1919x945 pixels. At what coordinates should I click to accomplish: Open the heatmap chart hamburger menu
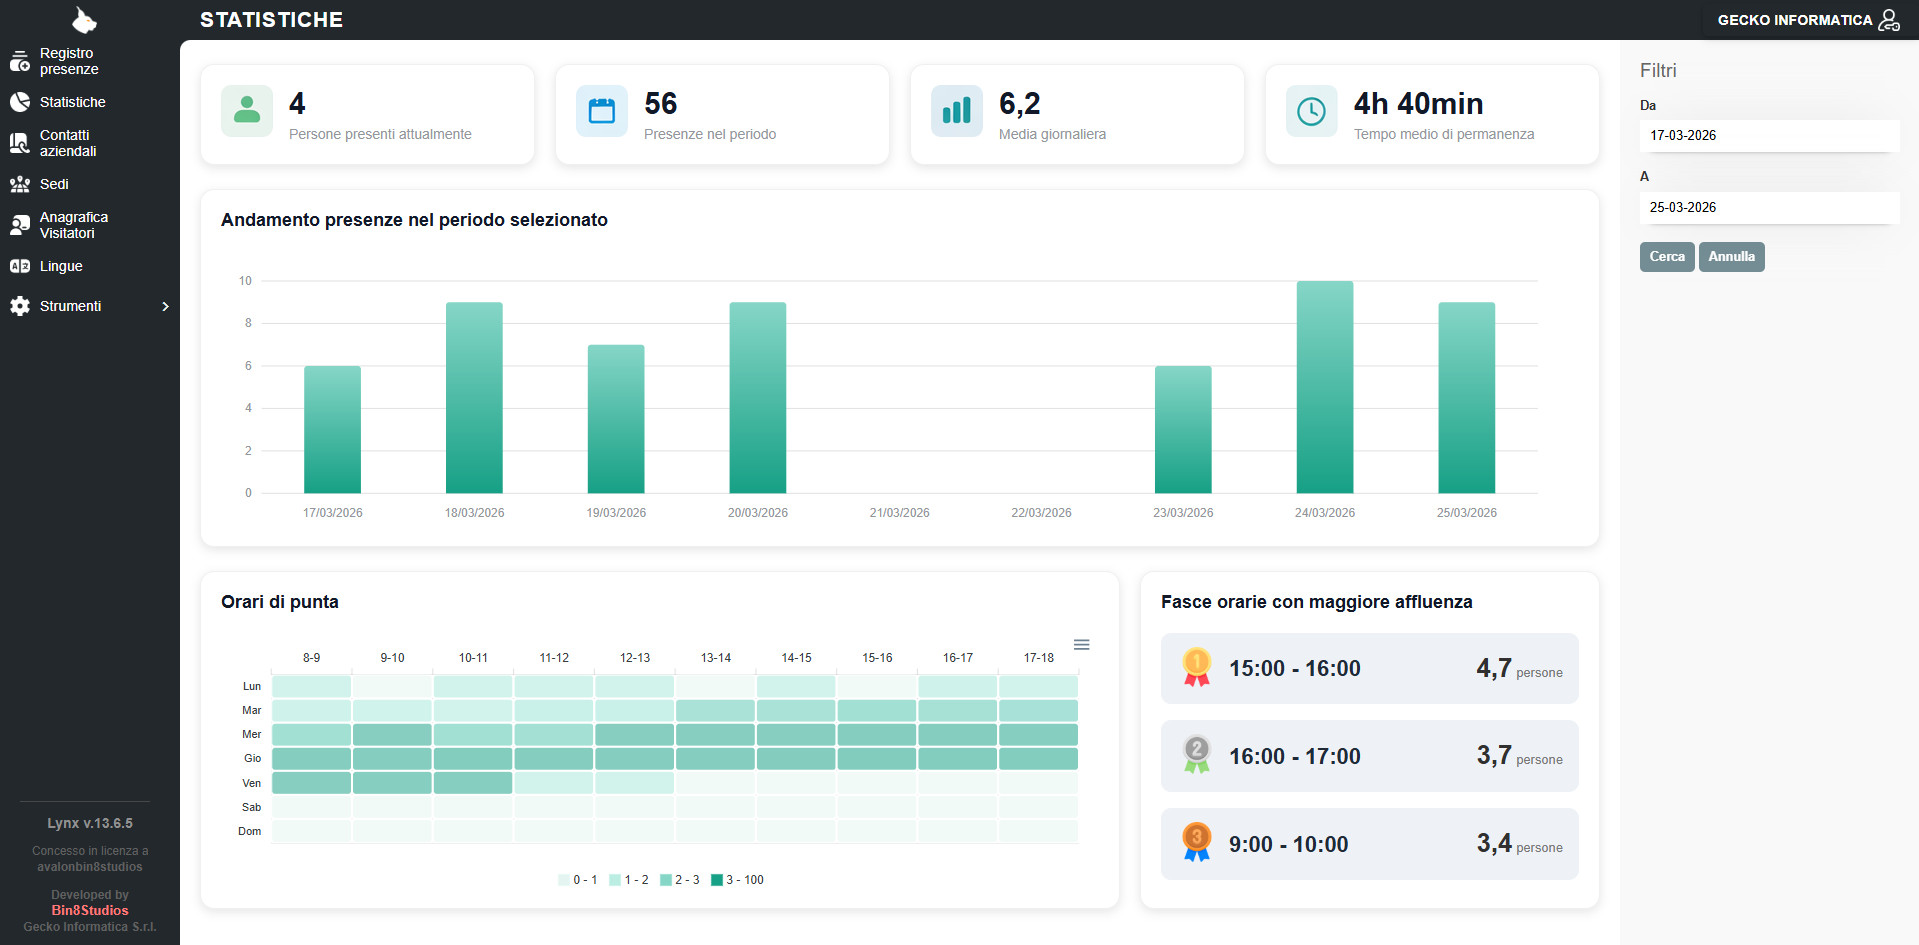pos(1081,645)
